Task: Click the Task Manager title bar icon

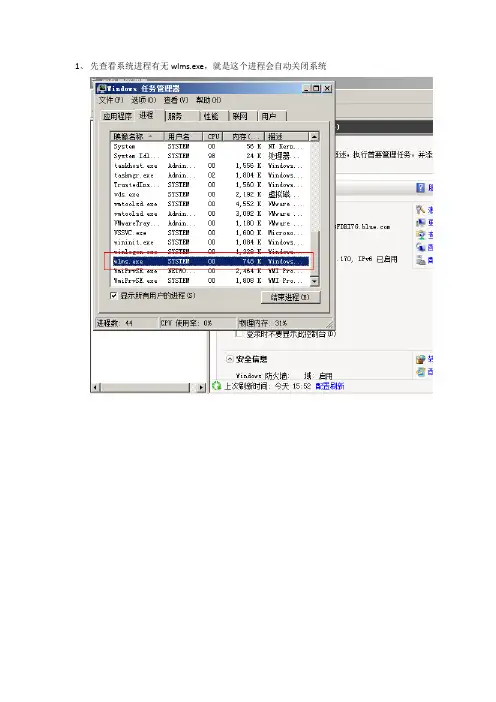Action: 102,89
